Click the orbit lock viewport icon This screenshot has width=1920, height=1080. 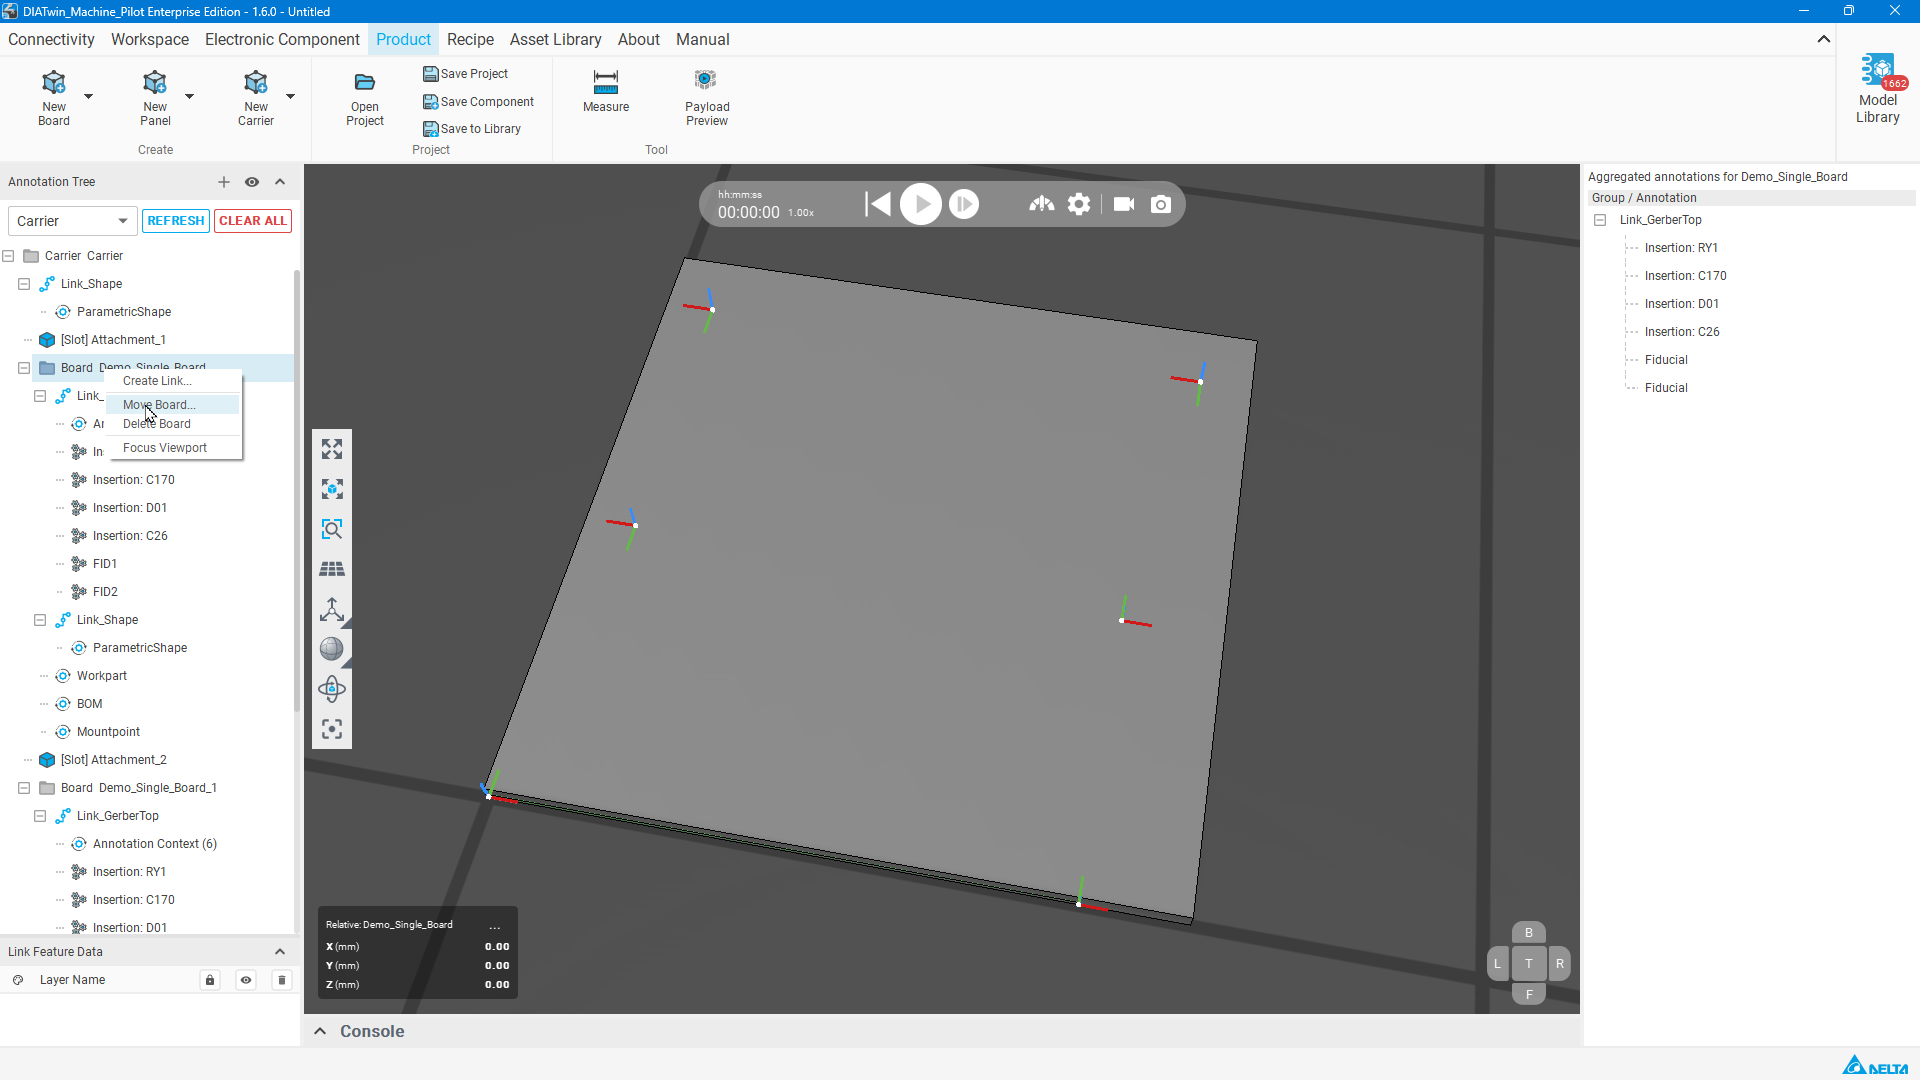tap(332, 689)
